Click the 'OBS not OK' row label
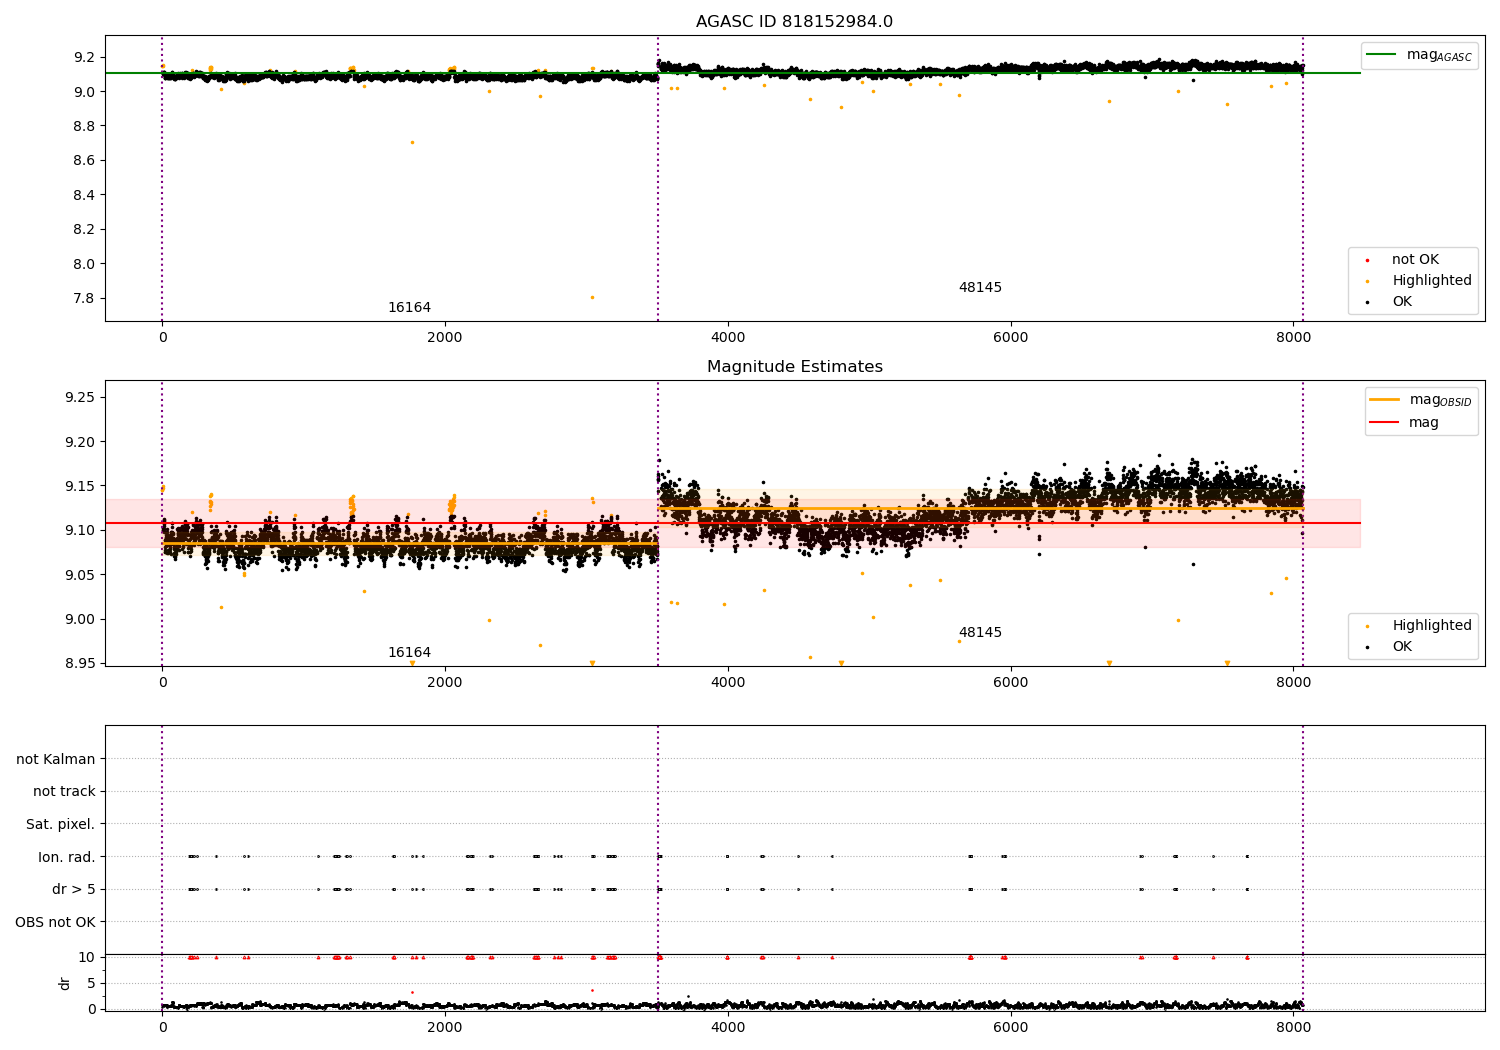The image size is (1500, 1050). (x=55, y=922)
